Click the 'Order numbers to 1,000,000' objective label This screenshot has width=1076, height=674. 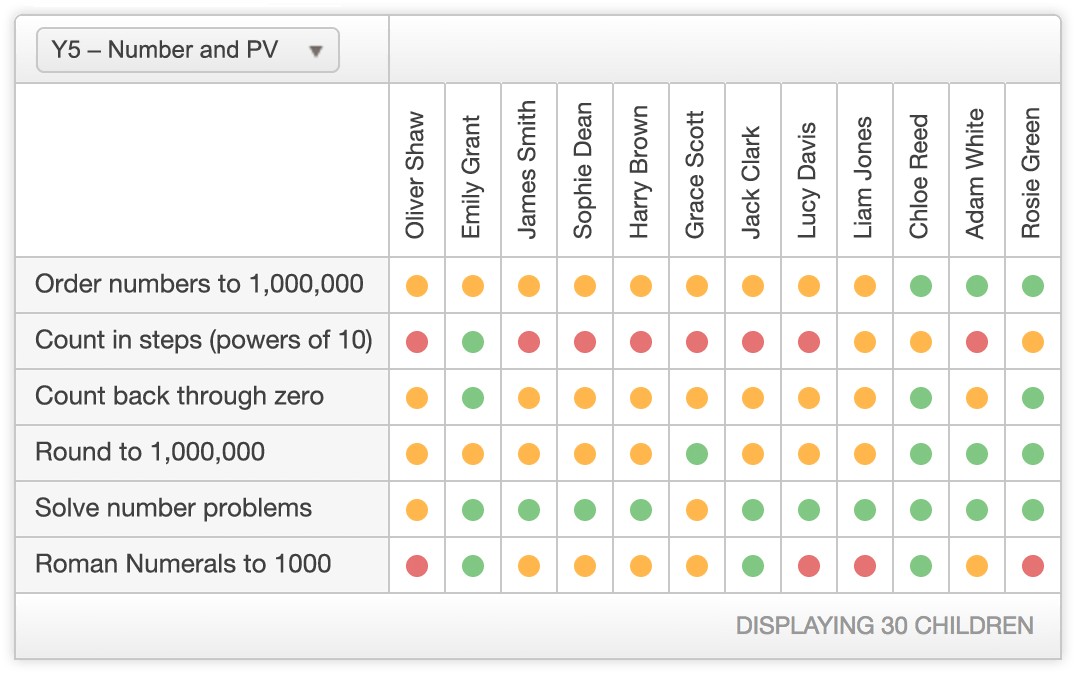199,284
